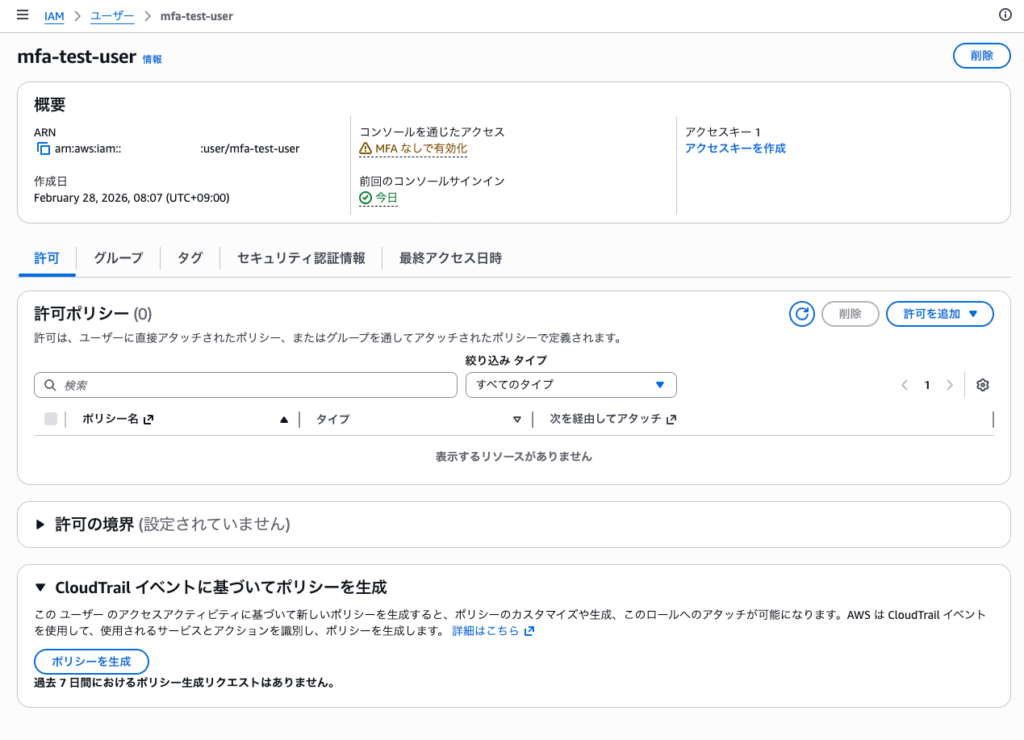The height and width of the screenshot is (740, 1024).
Task: Sort by ポリシー名 ascending arrow
Action: point(284,420)
